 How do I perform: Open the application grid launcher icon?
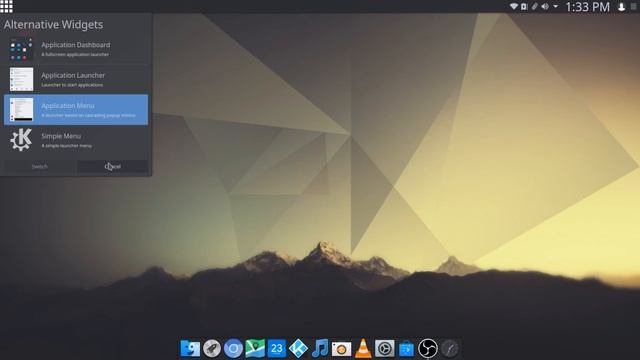click(6, 6)
